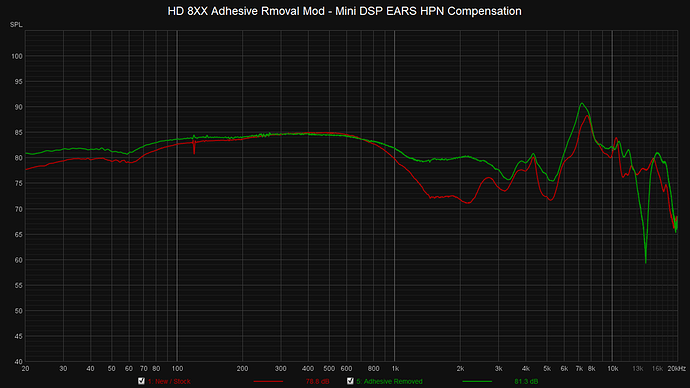Click the 100 Hz frequency axis label
The width and height of the screenshot is (690, 388).
[177, 369]
